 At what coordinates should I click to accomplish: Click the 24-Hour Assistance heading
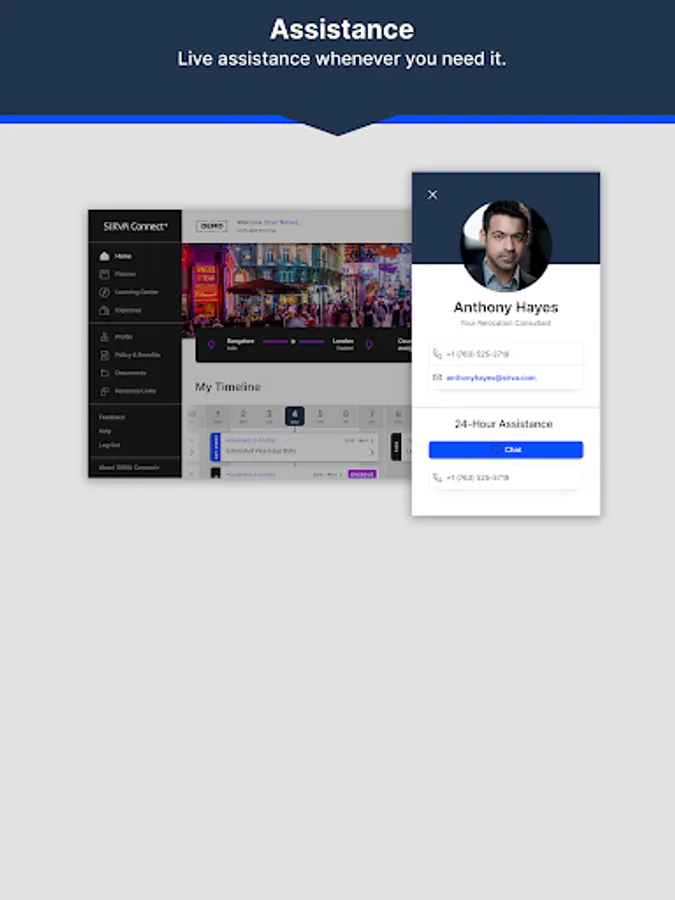coord(503,424)
